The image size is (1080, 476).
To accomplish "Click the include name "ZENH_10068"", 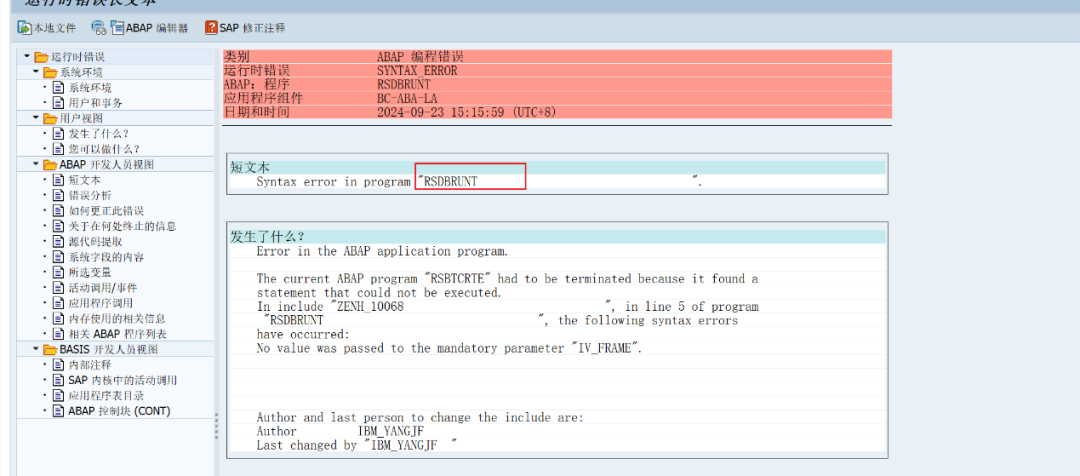I will point(367,307).
